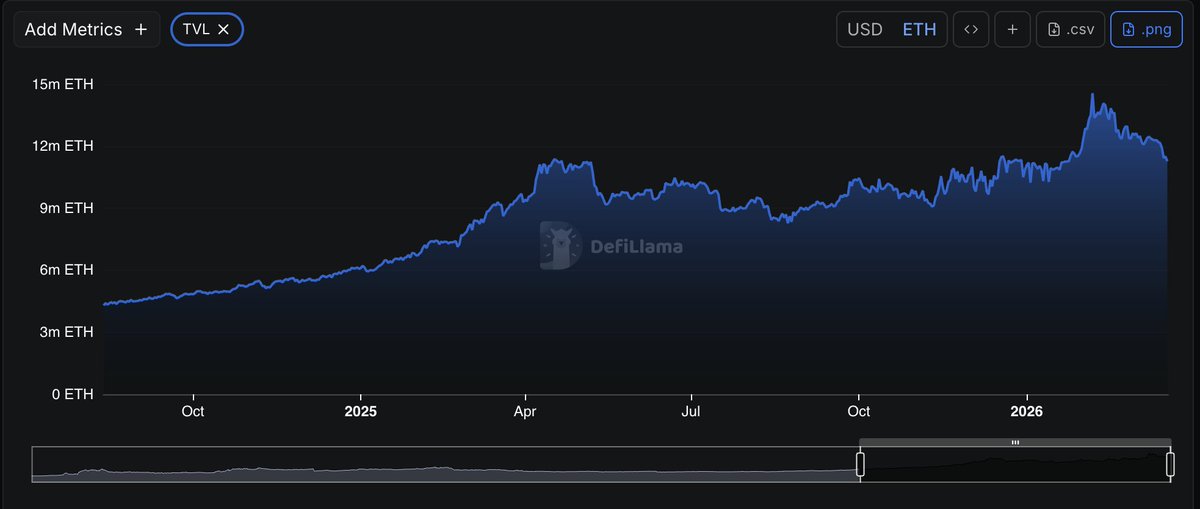This screenshot has width=1200, height=509.
Task: Click the 3m ETH axis label
Action: click(67, 332)
